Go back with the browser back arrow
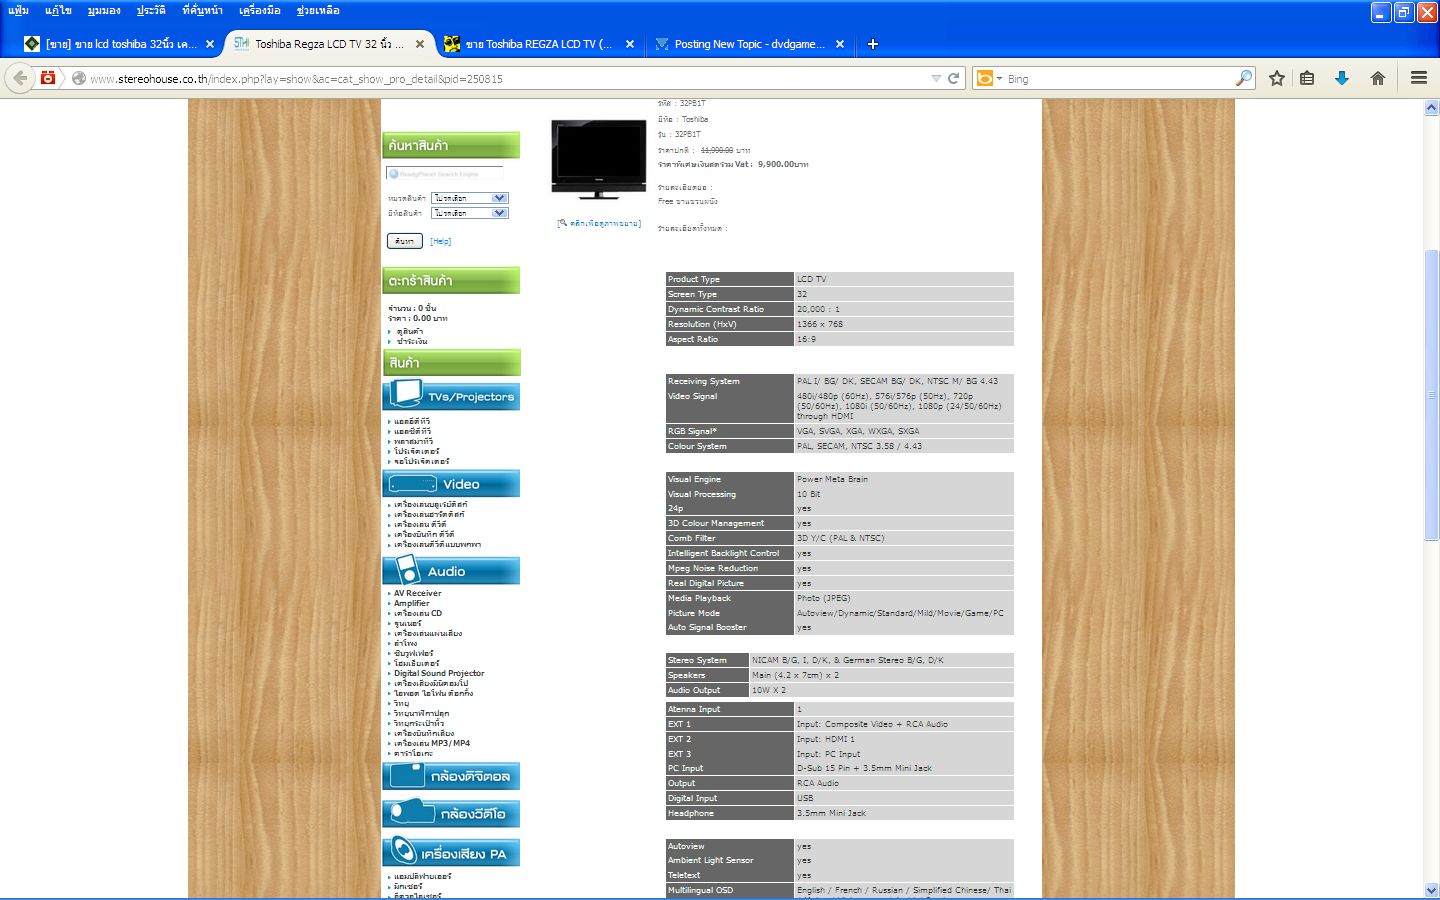 (20, 78)
